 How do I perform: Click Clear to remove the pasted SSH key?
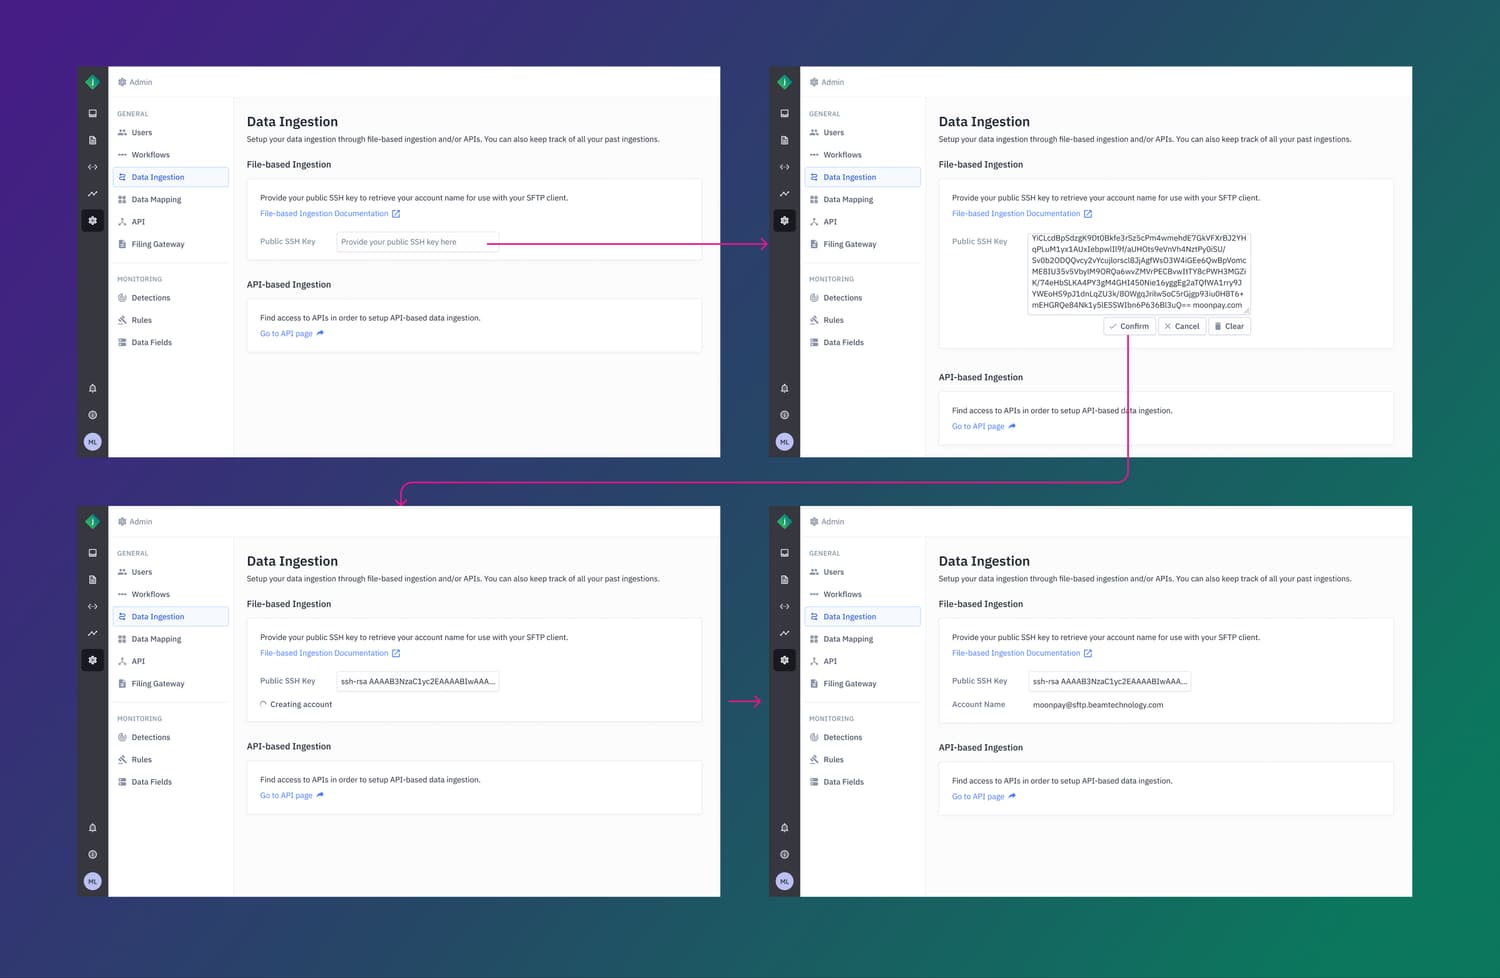[x=1229, y=326]
